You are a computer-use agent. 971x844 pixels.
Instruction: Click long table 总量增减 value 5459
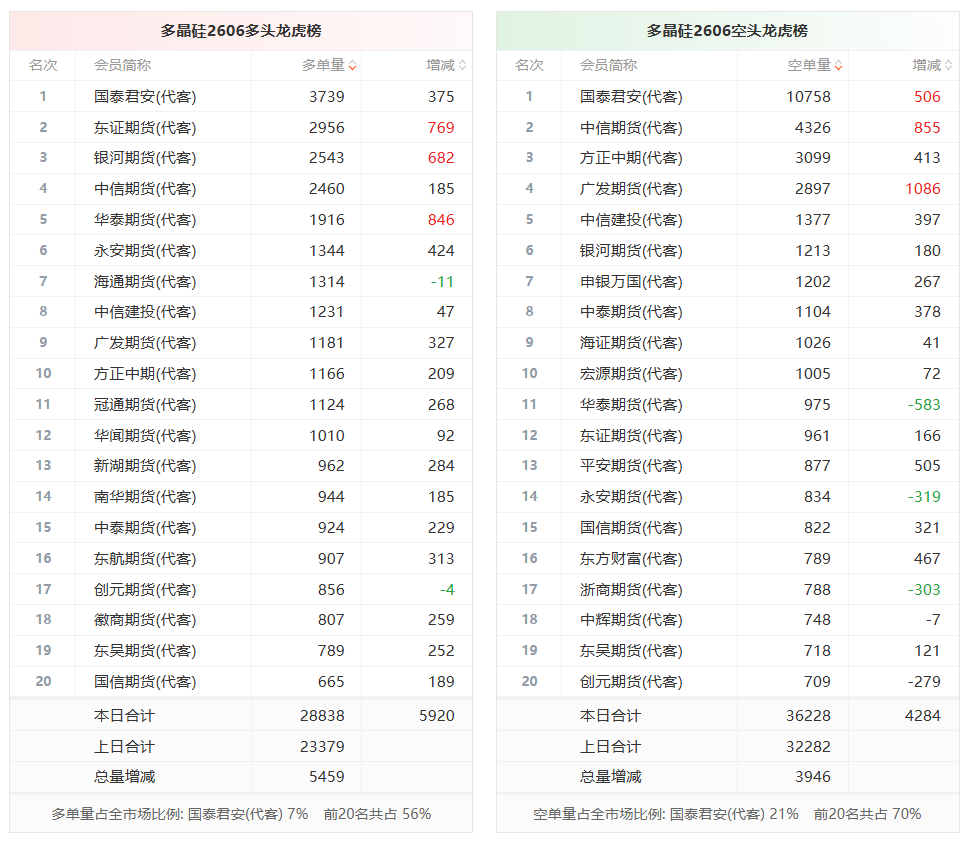click(326, 777)
